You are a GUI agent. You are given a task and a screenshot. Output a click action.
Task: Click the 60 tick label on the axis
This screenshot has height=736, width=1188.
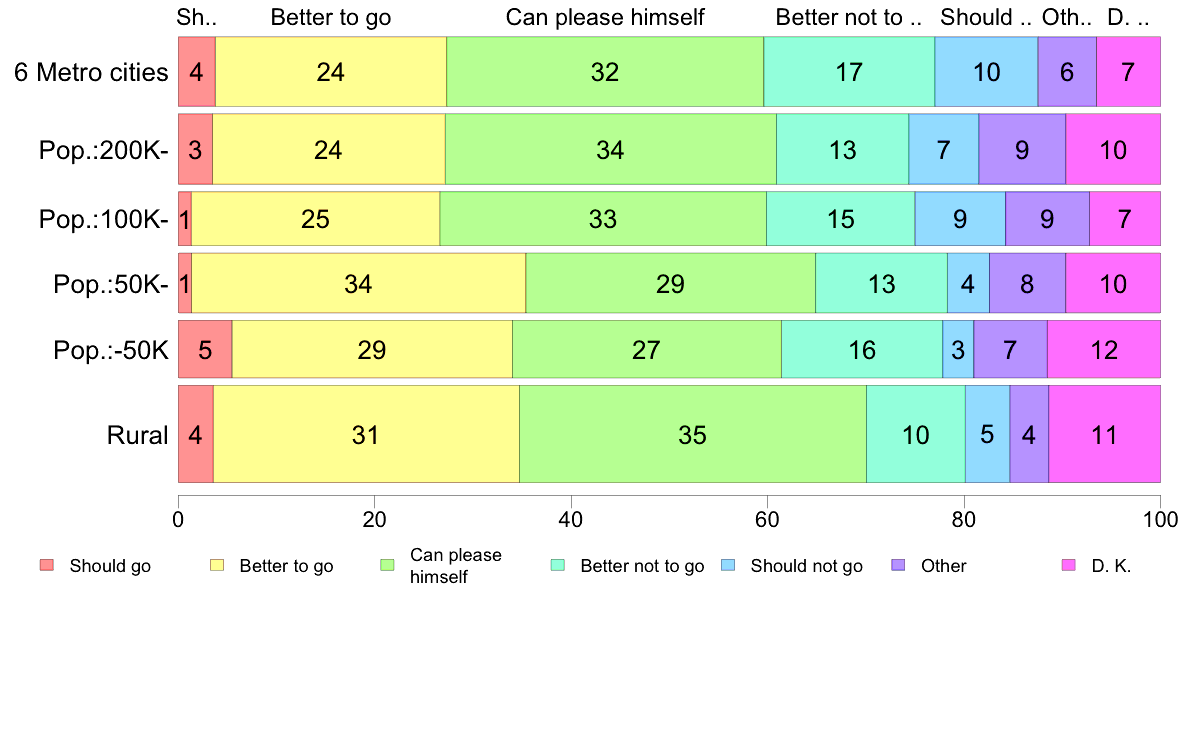click(x=767, y=519)
